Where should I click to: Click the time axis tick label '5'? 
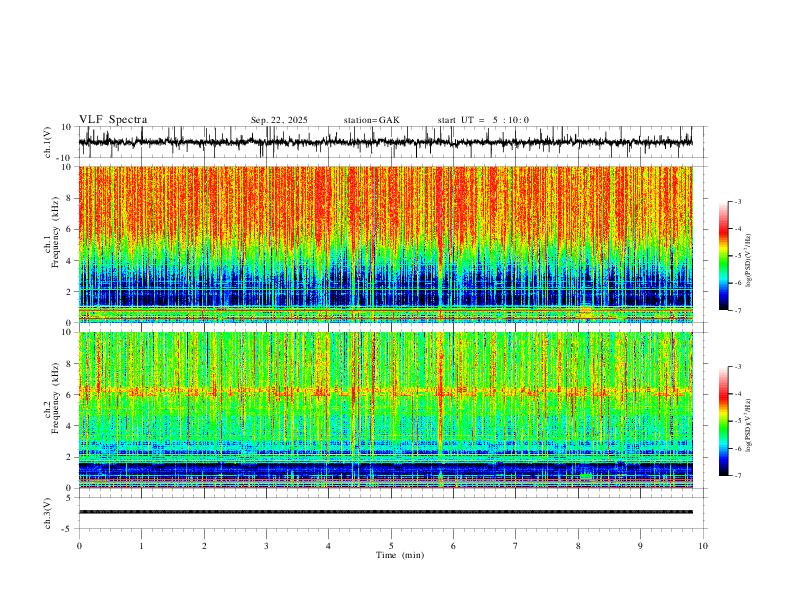pos(391,546)
